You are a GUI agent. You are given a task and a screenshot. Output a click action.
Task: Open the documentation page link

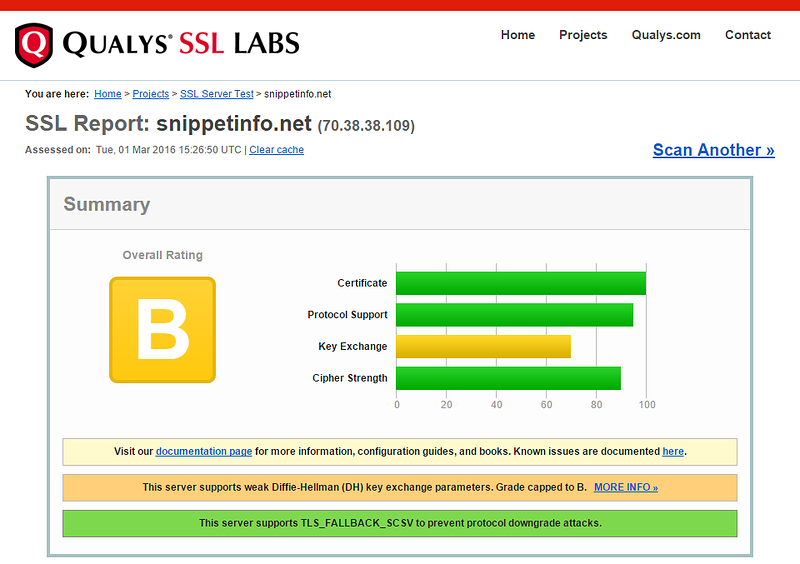point(204,451)
